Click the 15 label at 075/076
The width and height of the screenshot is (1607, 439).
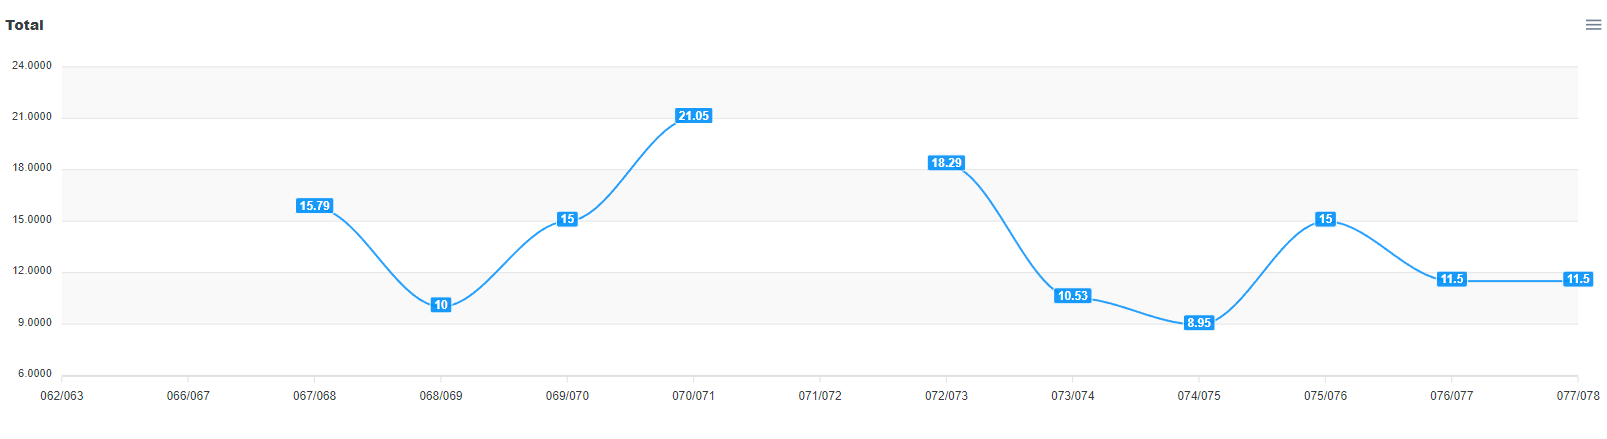point(1325,219)
